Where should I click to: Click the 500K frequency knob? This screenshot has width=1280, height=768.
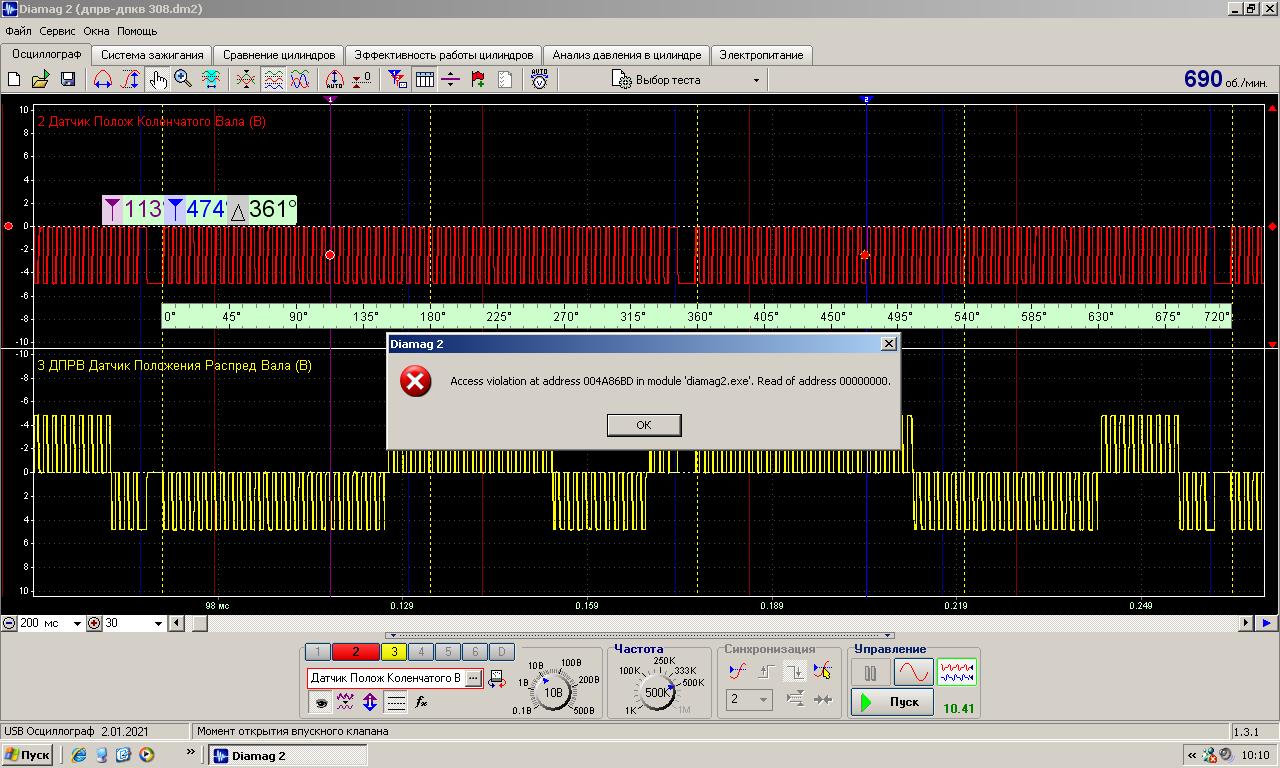(657, 692)
